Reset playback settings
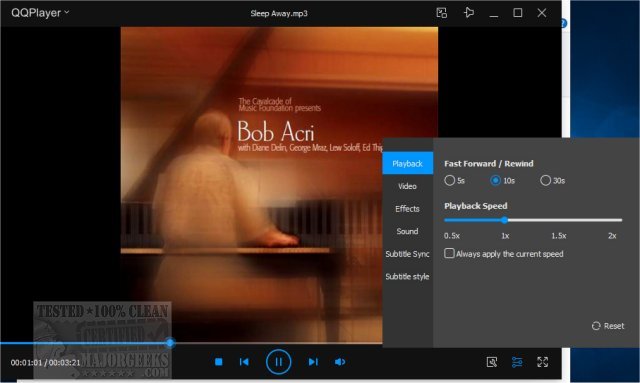Screen dimensions: 640x383 [x=608, y=326]
